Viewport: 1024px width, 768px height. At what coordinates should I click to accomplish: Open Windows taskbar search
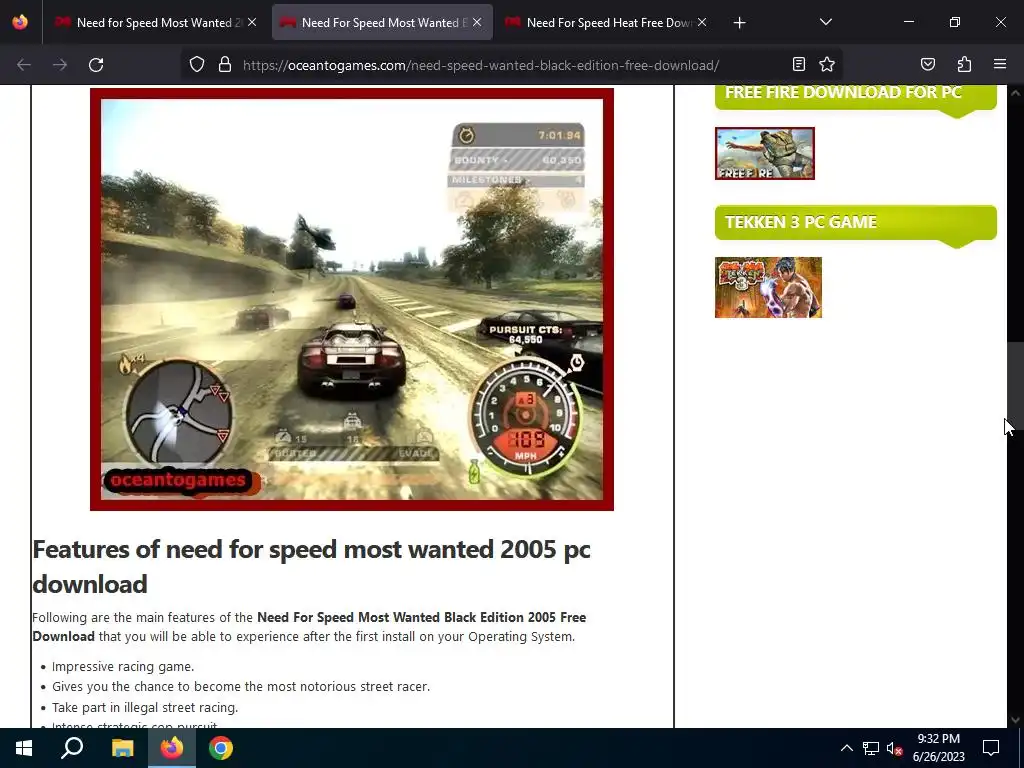pos(72,748)
